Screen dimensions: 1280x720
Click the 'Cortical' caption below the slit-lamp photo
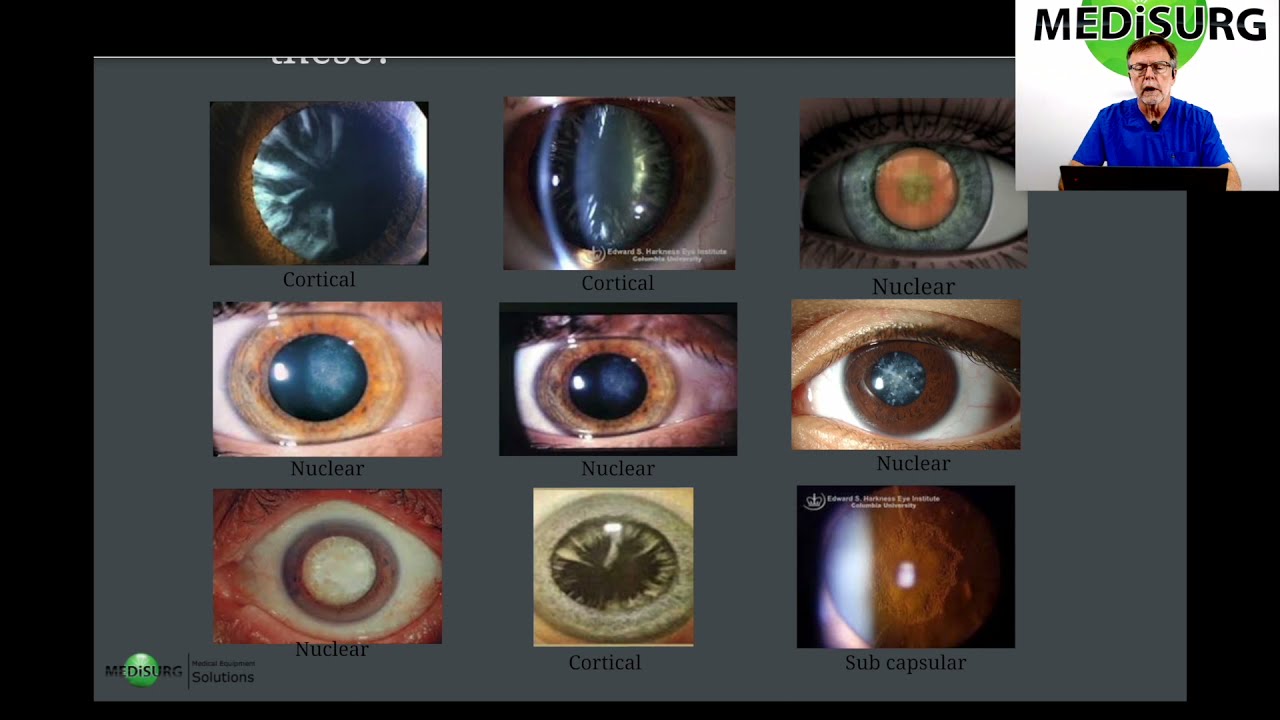tap(618, 283)
